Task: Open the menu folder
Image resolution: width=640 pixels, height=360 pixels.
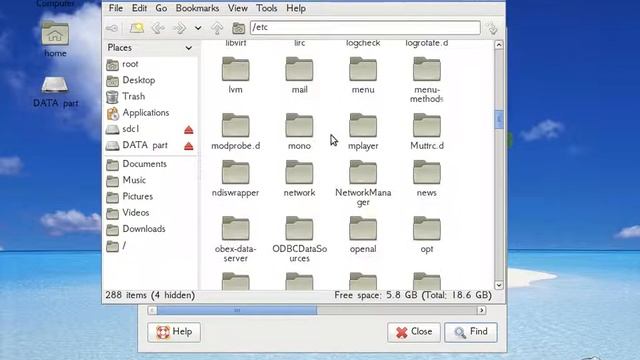Action: tap(363, 76)
